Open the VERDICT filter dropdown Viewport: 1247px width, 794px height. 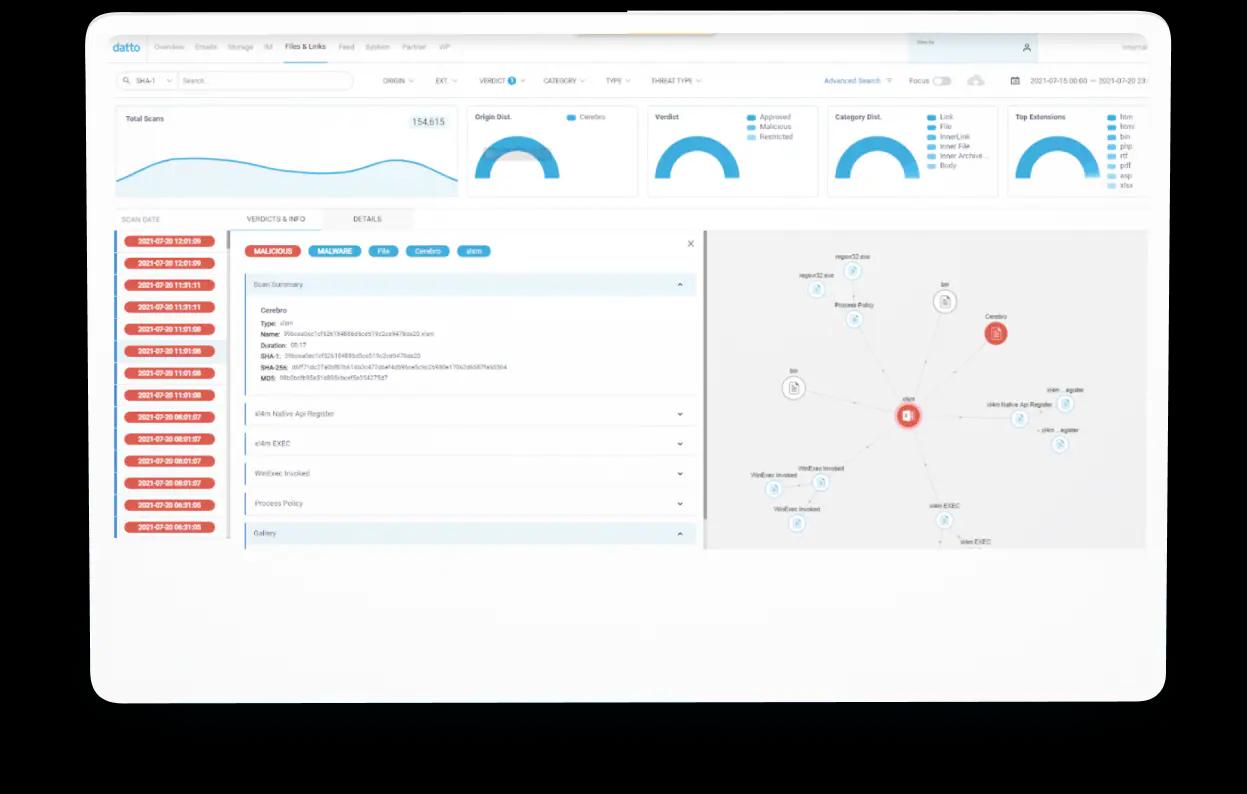[498, 81]
